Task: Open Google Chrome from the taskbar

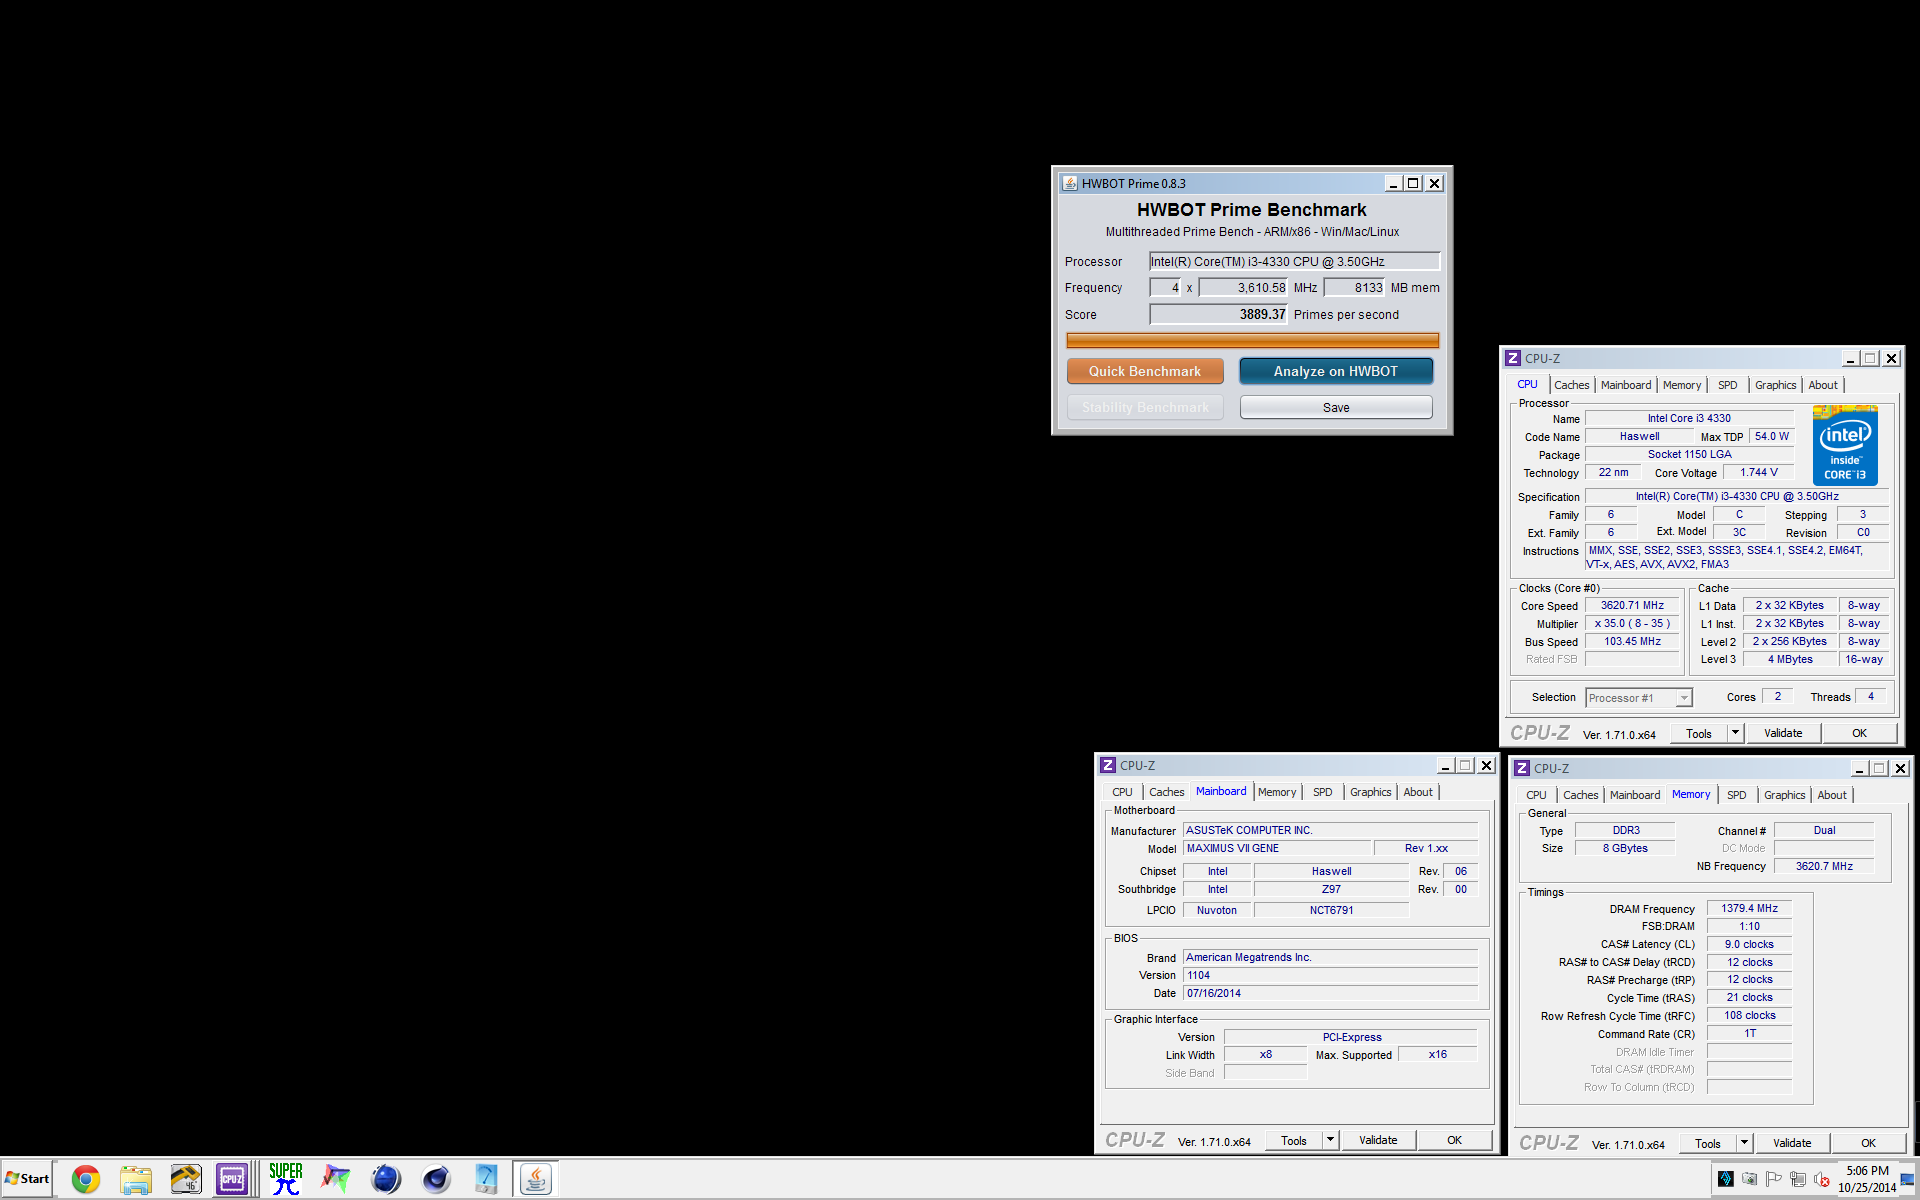Action: pyautogui.click(x=86, y=1180)
